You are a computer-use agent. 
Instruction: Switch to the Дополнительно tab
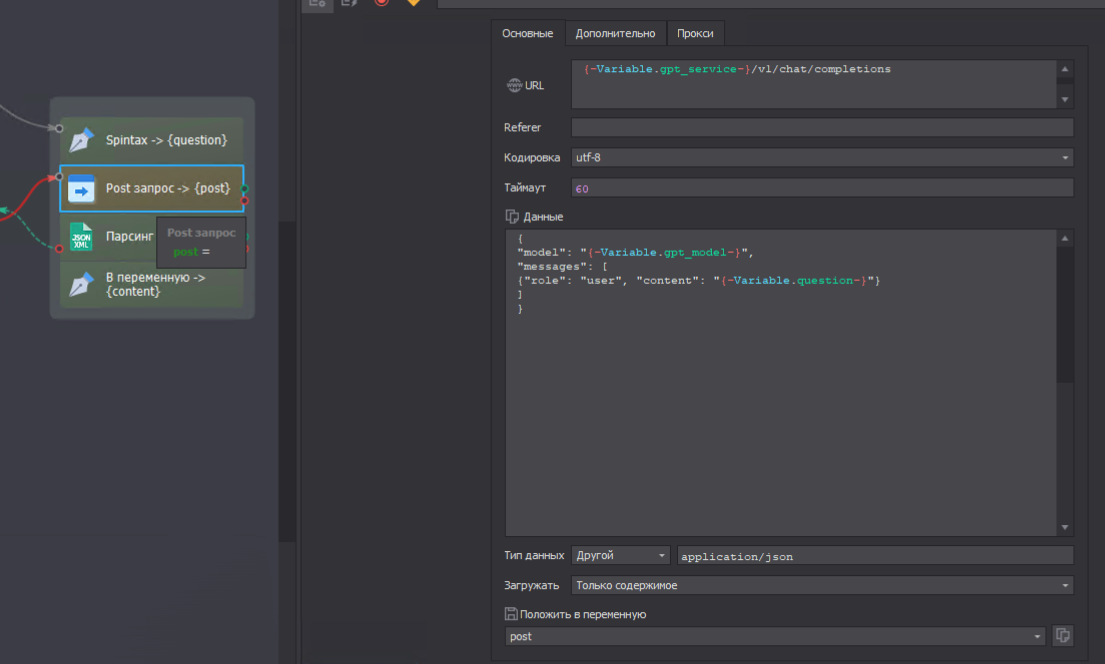coord(615,33)
